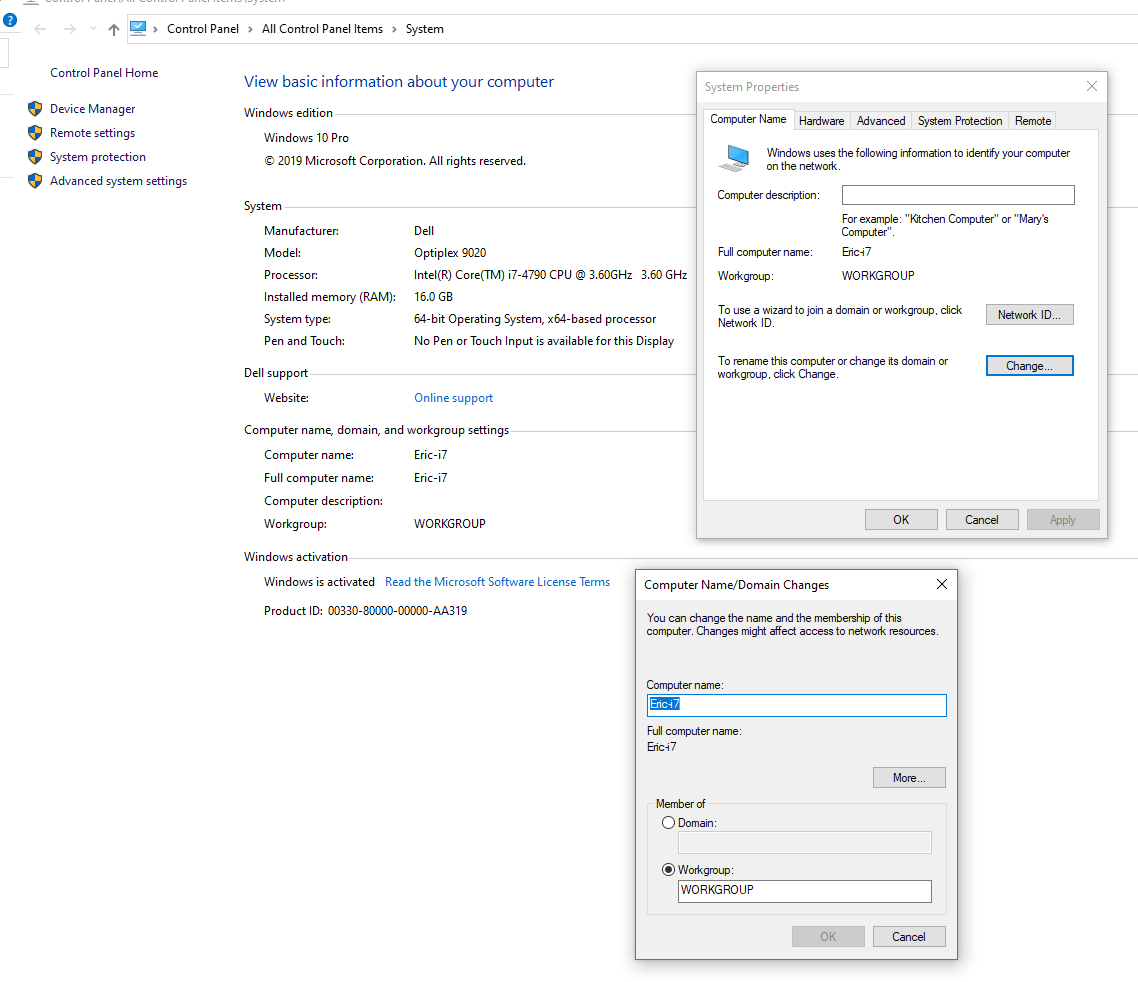Expand the chevron after Control Panel breadcrumb
This screenshot has width=1138, height=982.
click(250, 29)
